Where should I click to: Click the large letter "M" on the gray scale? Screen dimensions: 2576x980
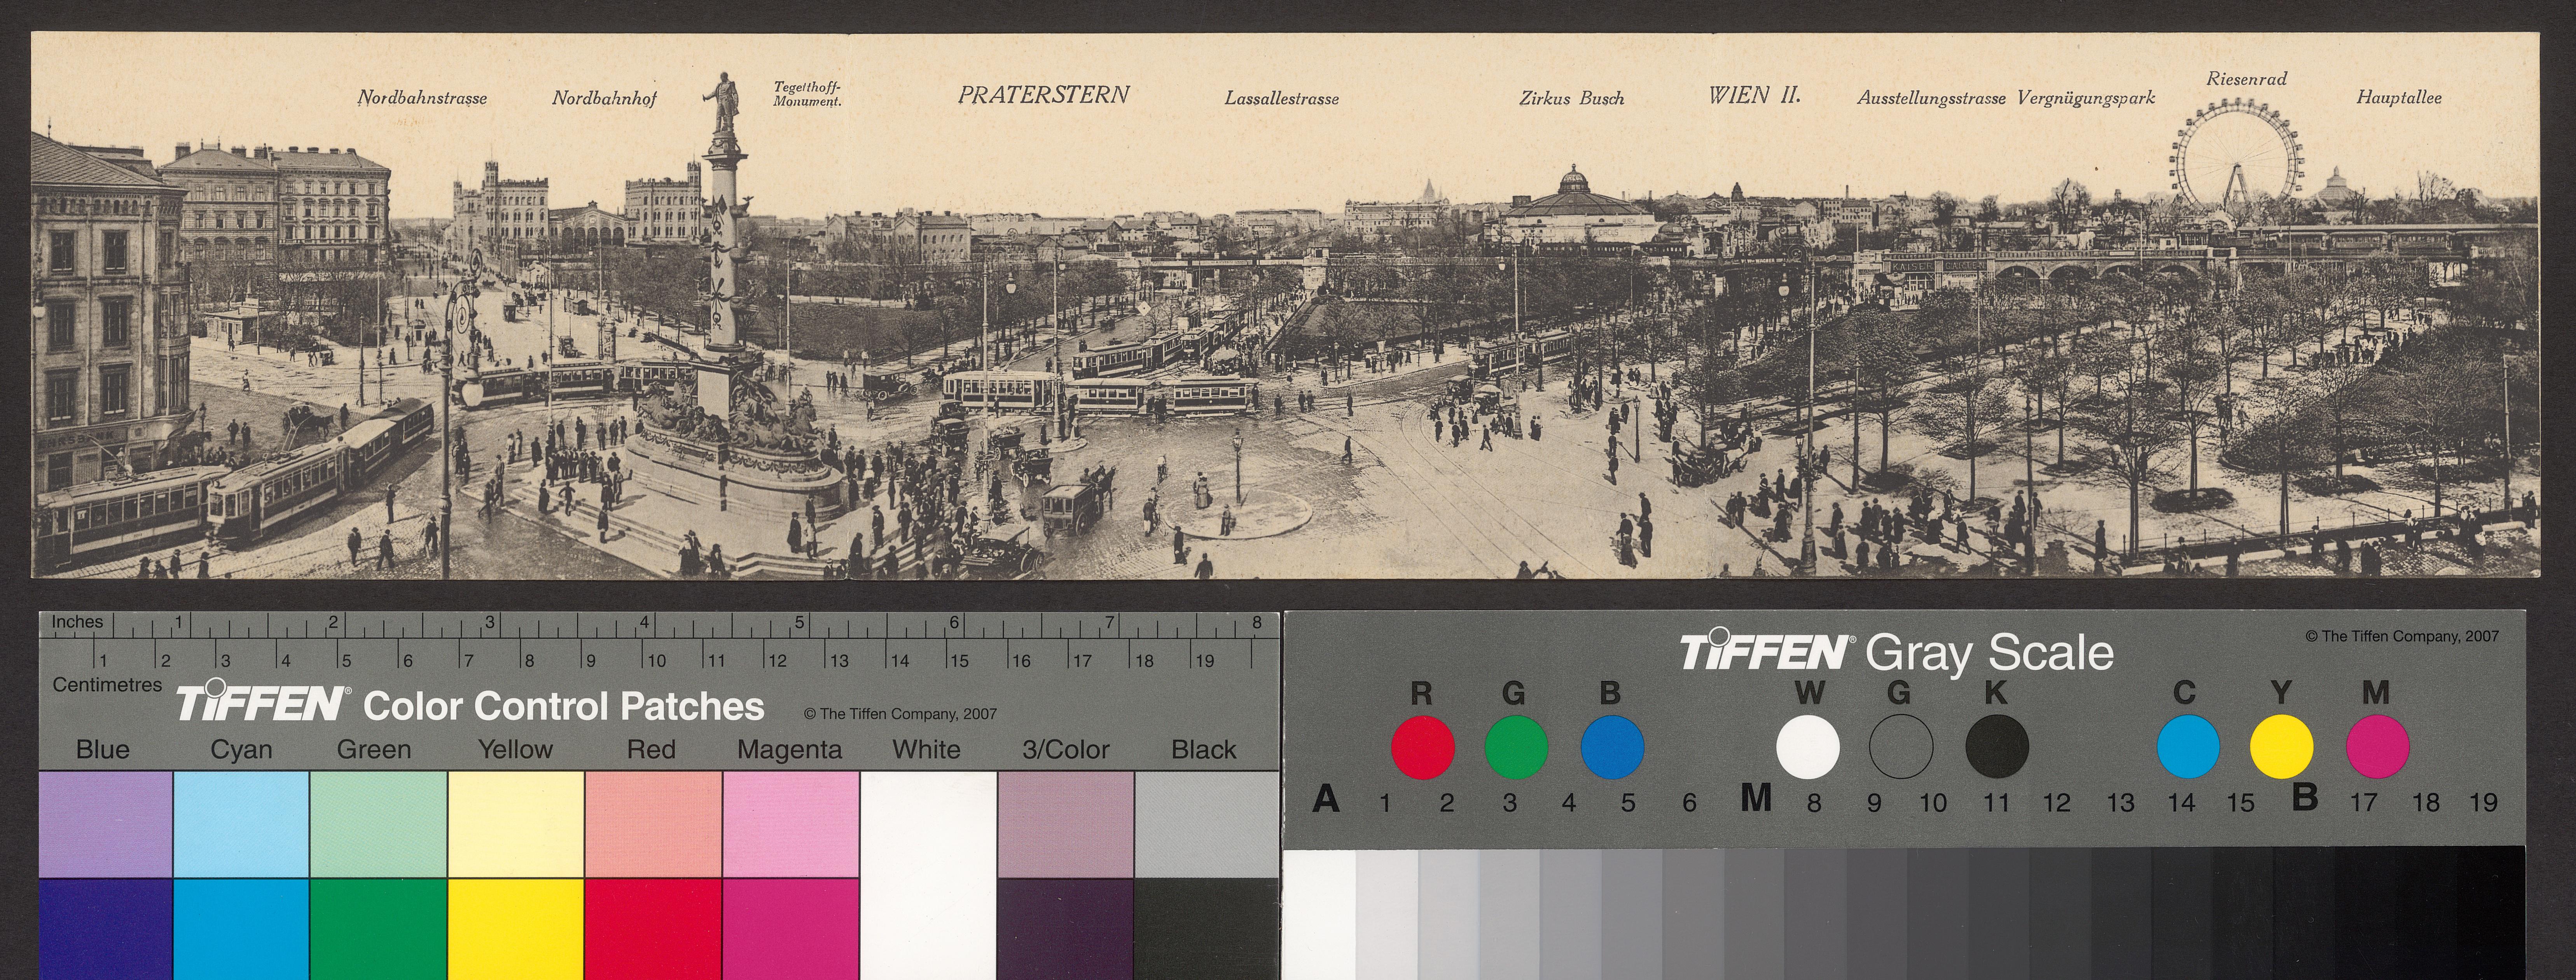tap(1756, 798)
